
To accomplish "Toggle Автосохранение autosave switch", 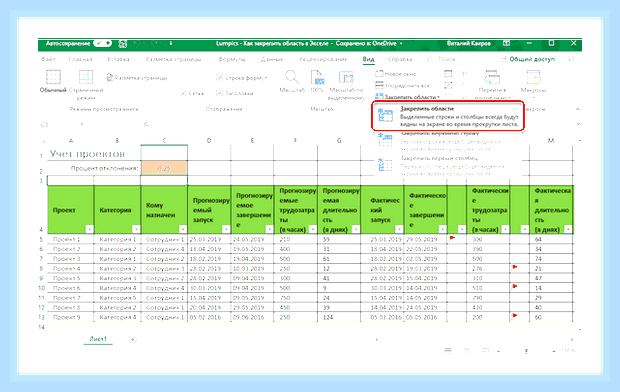I will 102,43.
